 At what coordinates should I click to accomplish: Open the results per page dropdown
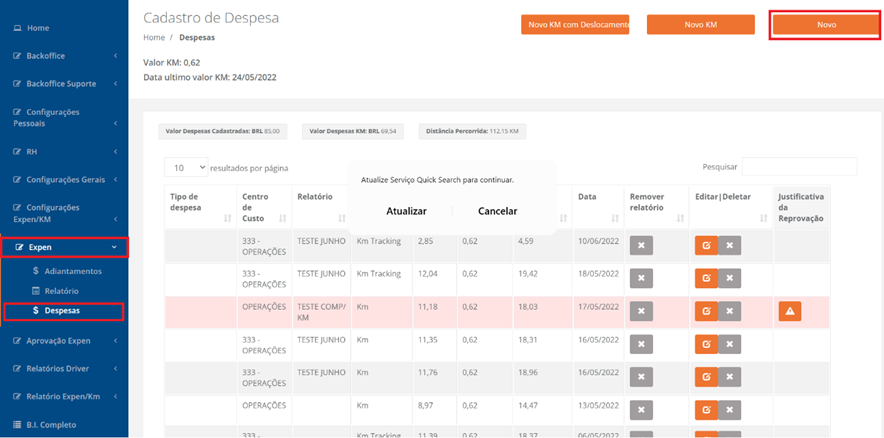tap(186, 167)
